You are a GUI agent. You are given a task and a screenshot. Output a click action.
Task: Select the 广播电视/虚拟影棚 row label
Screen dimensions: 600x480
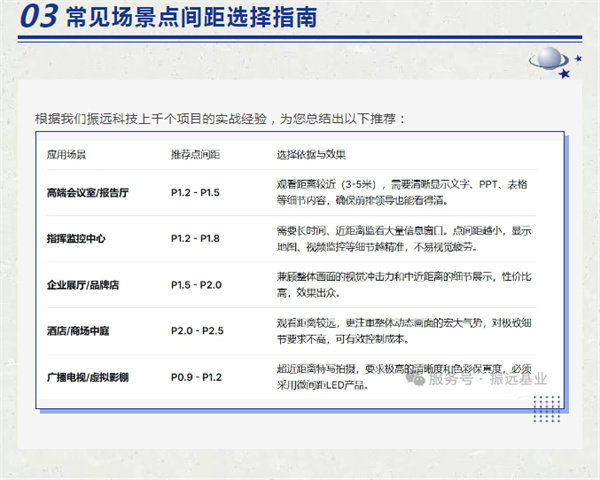[88, 377]
